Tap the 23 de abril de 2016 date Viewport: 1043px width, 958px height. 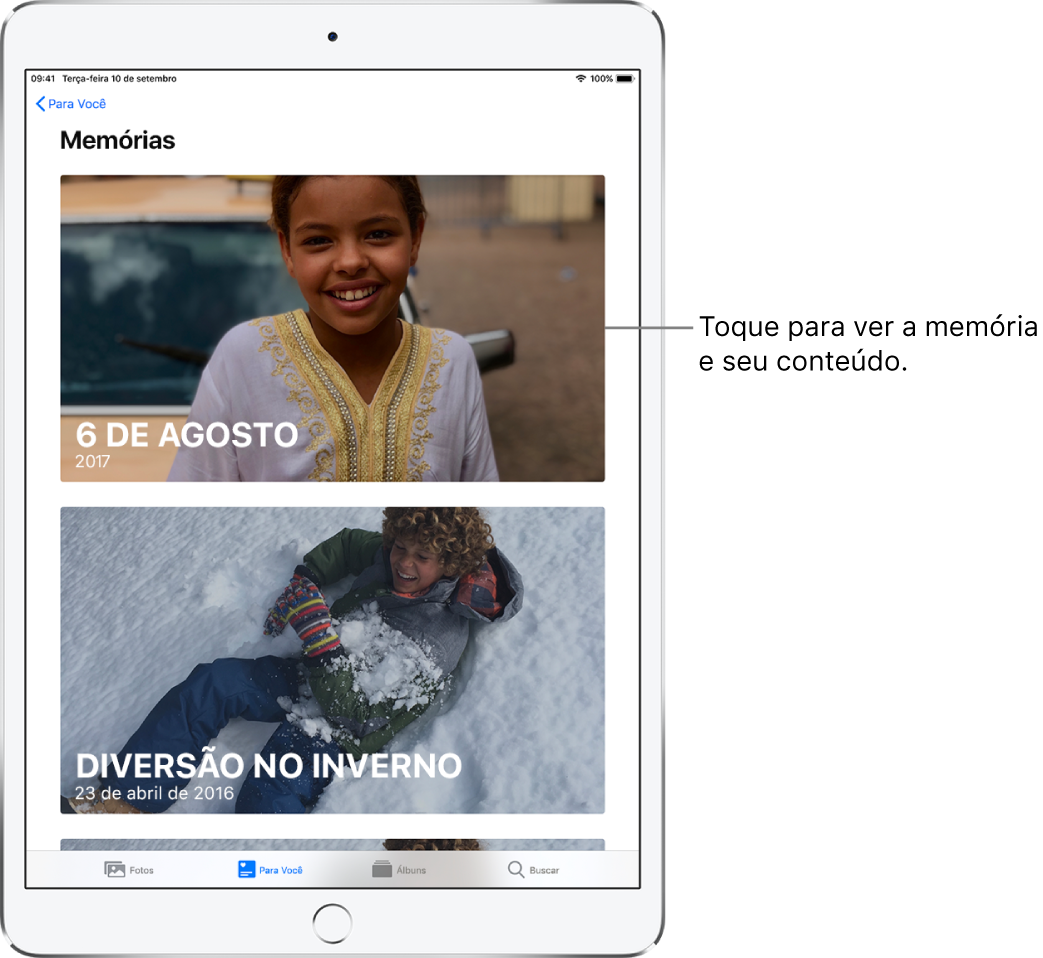(x=154, y=793)
